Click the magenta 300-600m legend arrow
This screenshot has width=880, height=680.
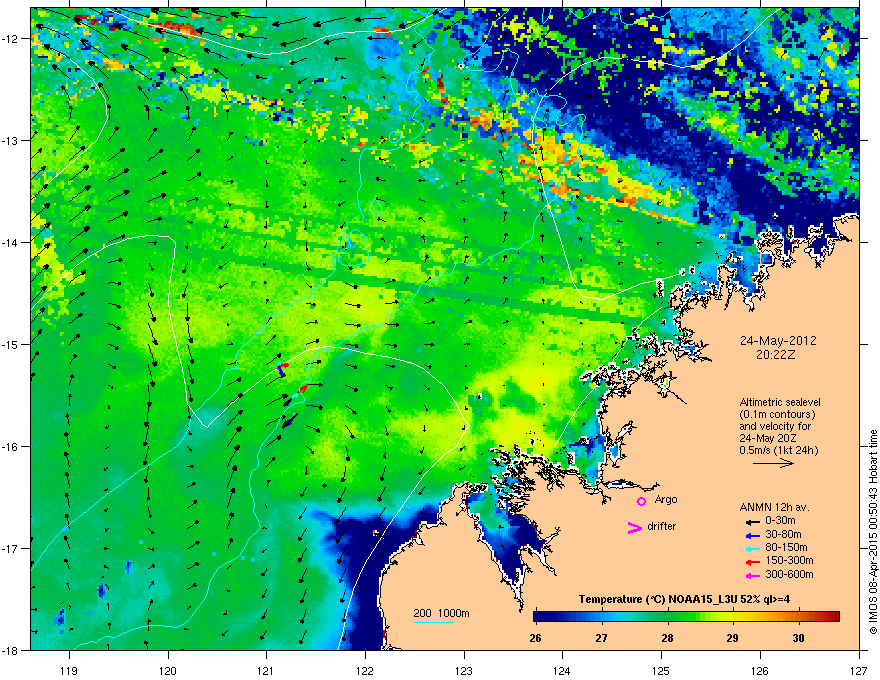point(751,575)
